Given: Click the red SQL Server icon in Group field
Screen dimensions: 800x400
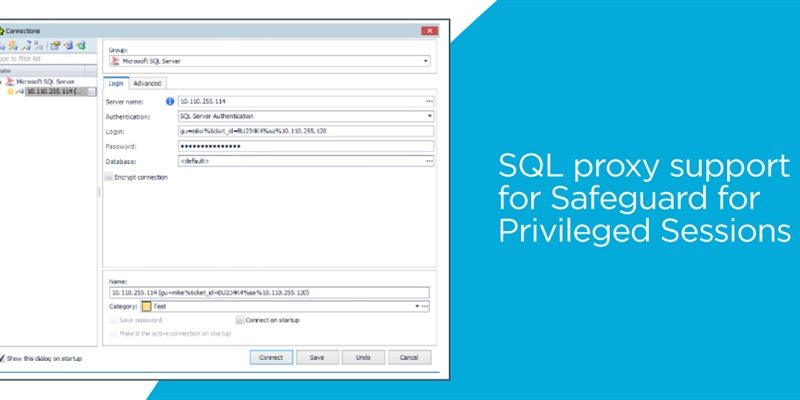Looking at the screenshot, I should [x=116, y=61].
